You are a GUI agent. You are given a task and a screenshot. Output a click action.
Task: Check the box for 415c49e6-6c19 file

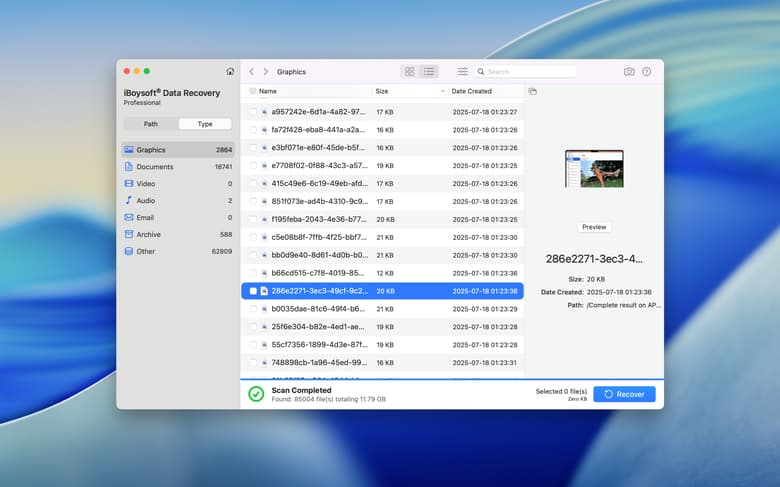[x=253, y=184]
